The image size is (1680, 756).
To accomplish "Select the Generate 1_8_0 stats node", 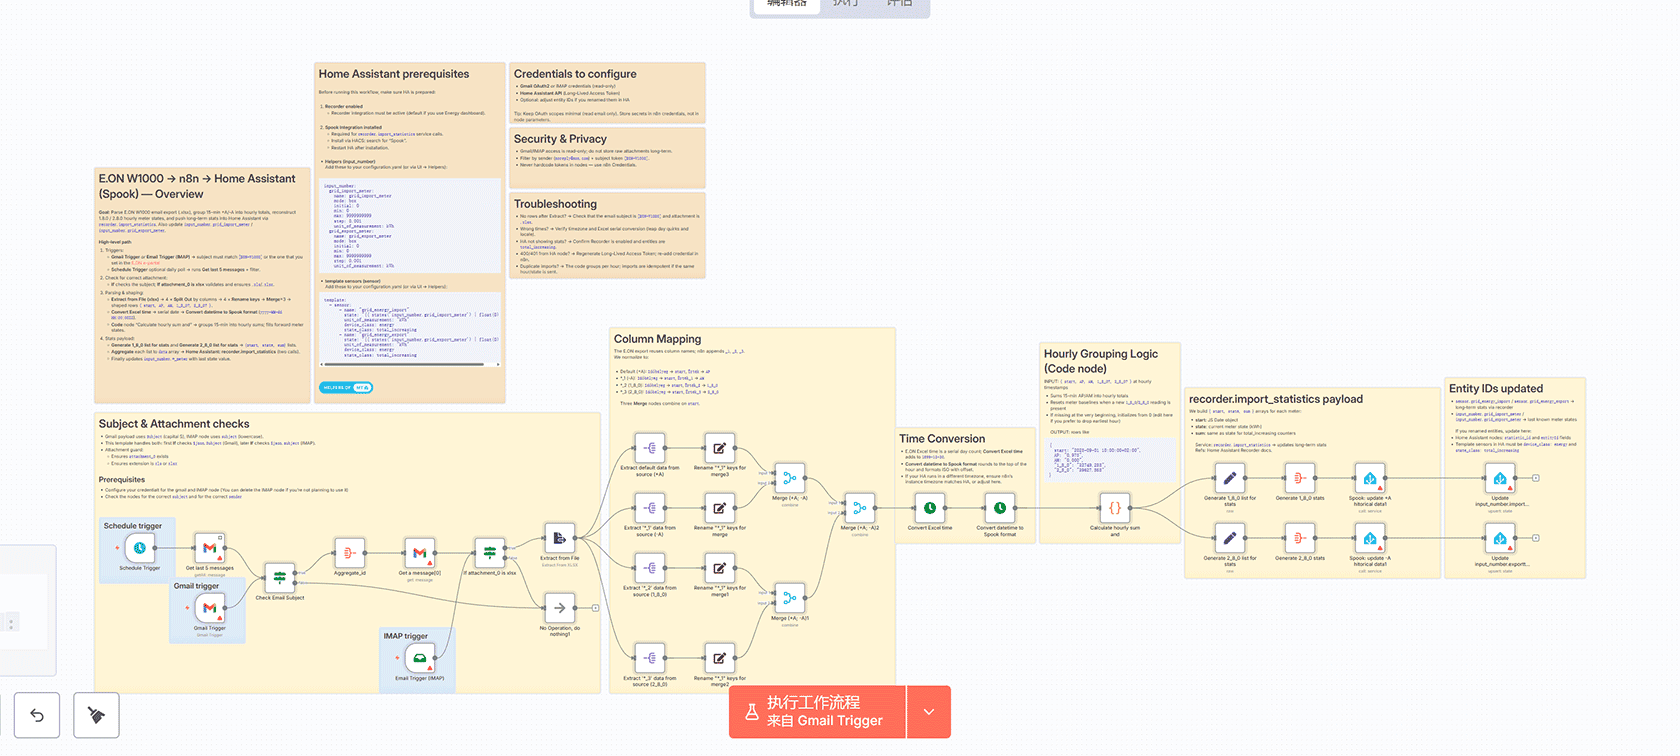I will 1299,478.
